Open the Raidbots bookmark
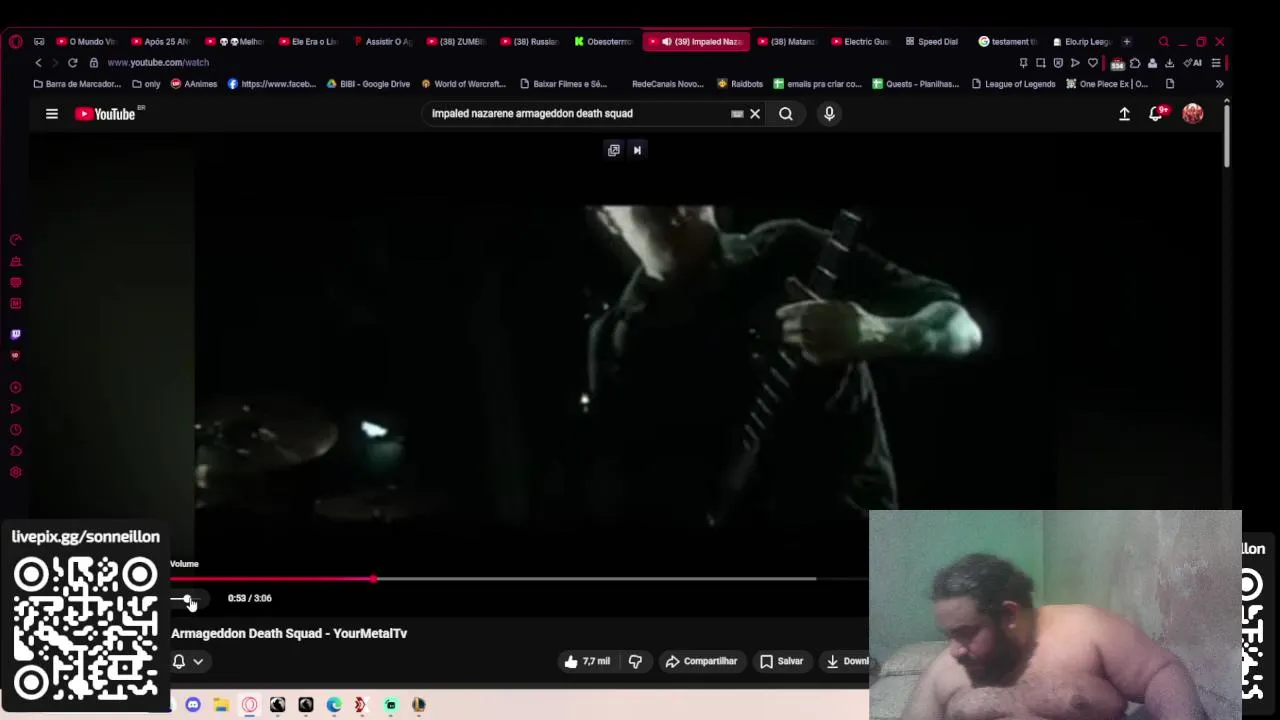Screen dimensions: 1280x720 pyautogui.click(x=740, y=84)
